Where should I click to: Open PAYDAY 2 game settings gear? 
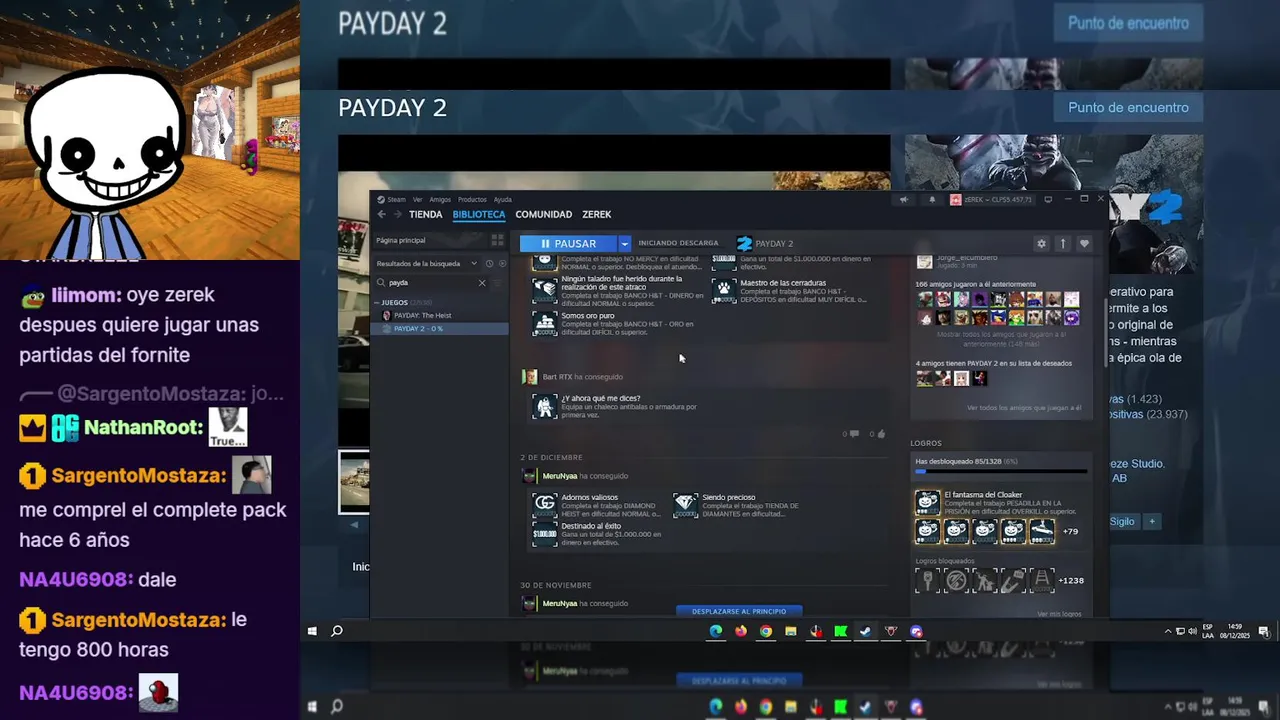point(1041,243)
